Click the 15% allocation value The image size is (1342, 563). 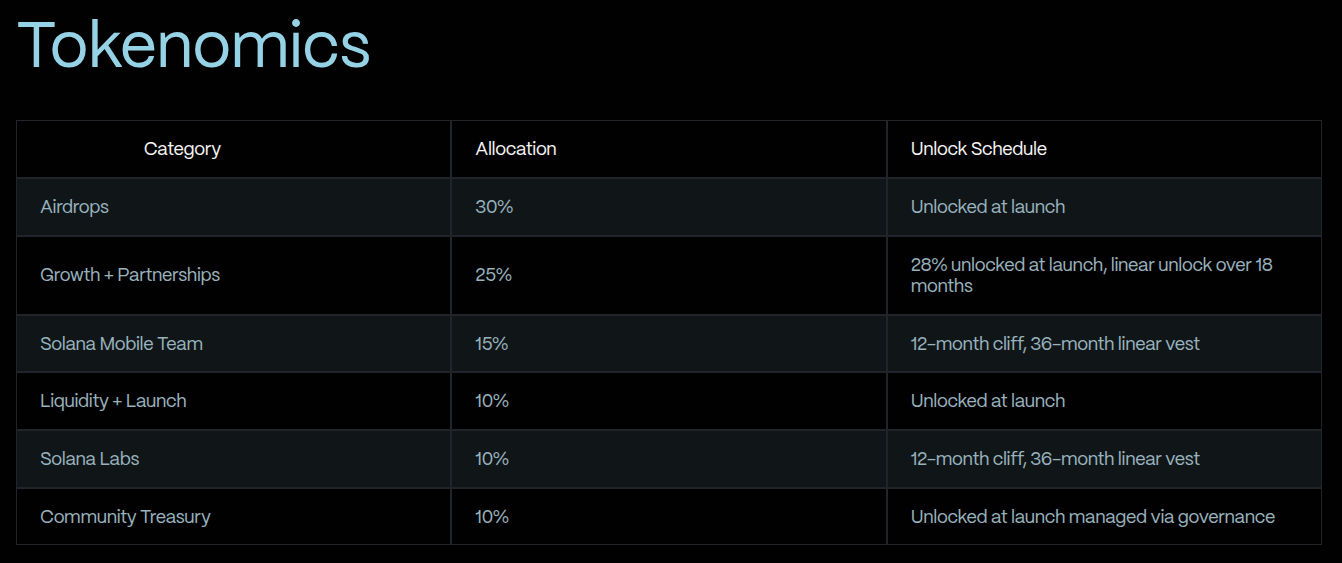pos(492,344)
